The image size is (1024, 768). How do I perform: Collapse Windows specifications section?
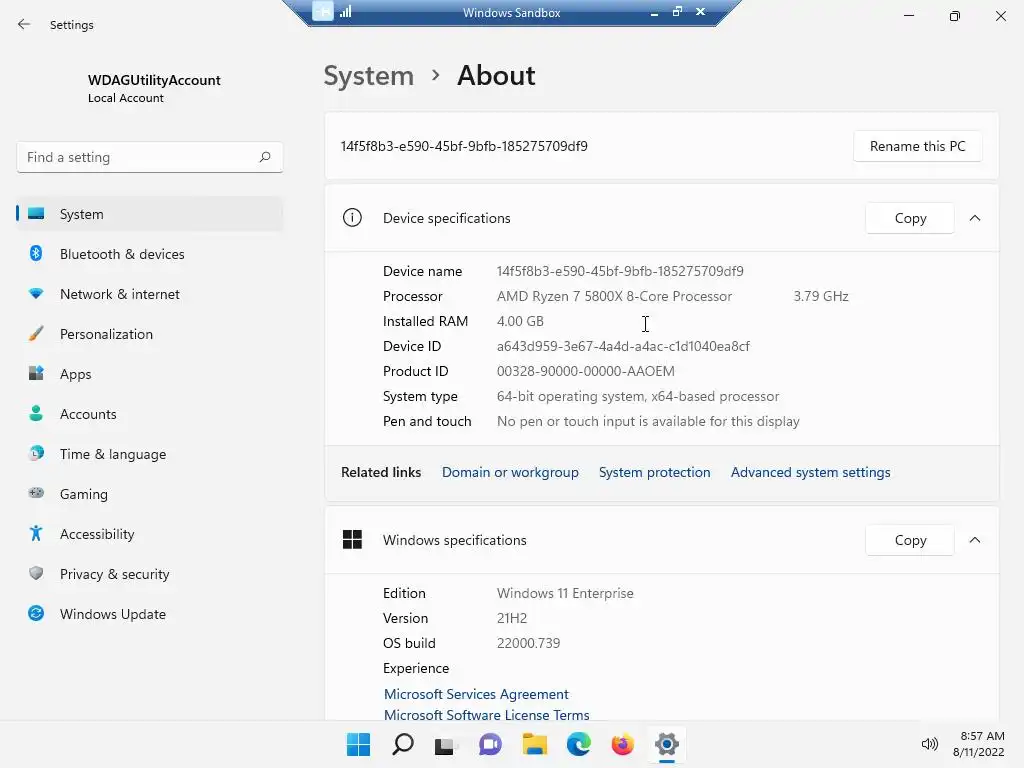(974, 540)
